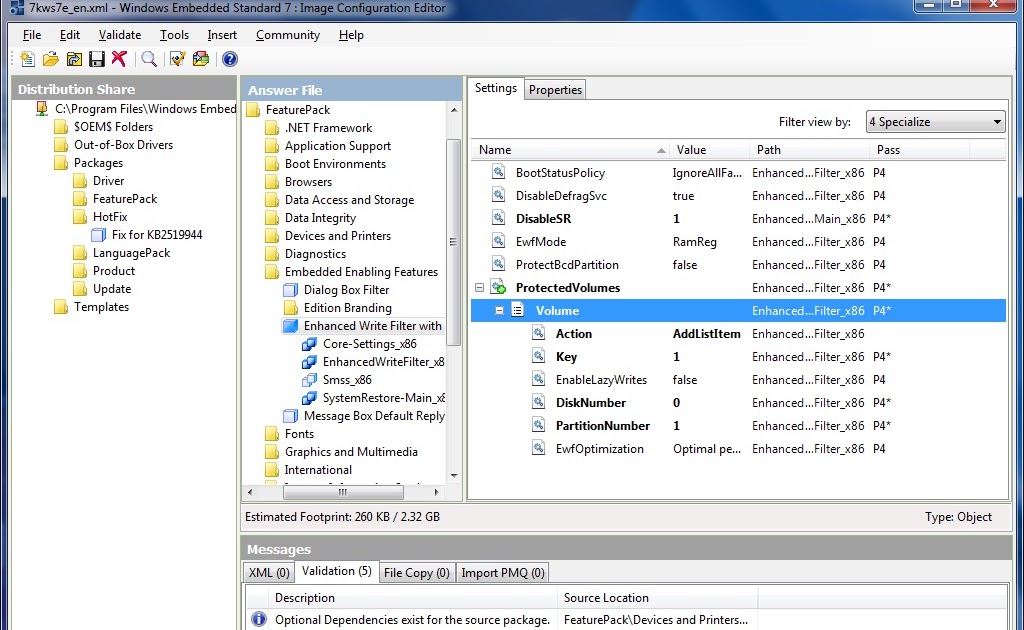Switch to the Import PMQ (0) tab
The width and height of the screenshot is (1024, 630).
502,573
